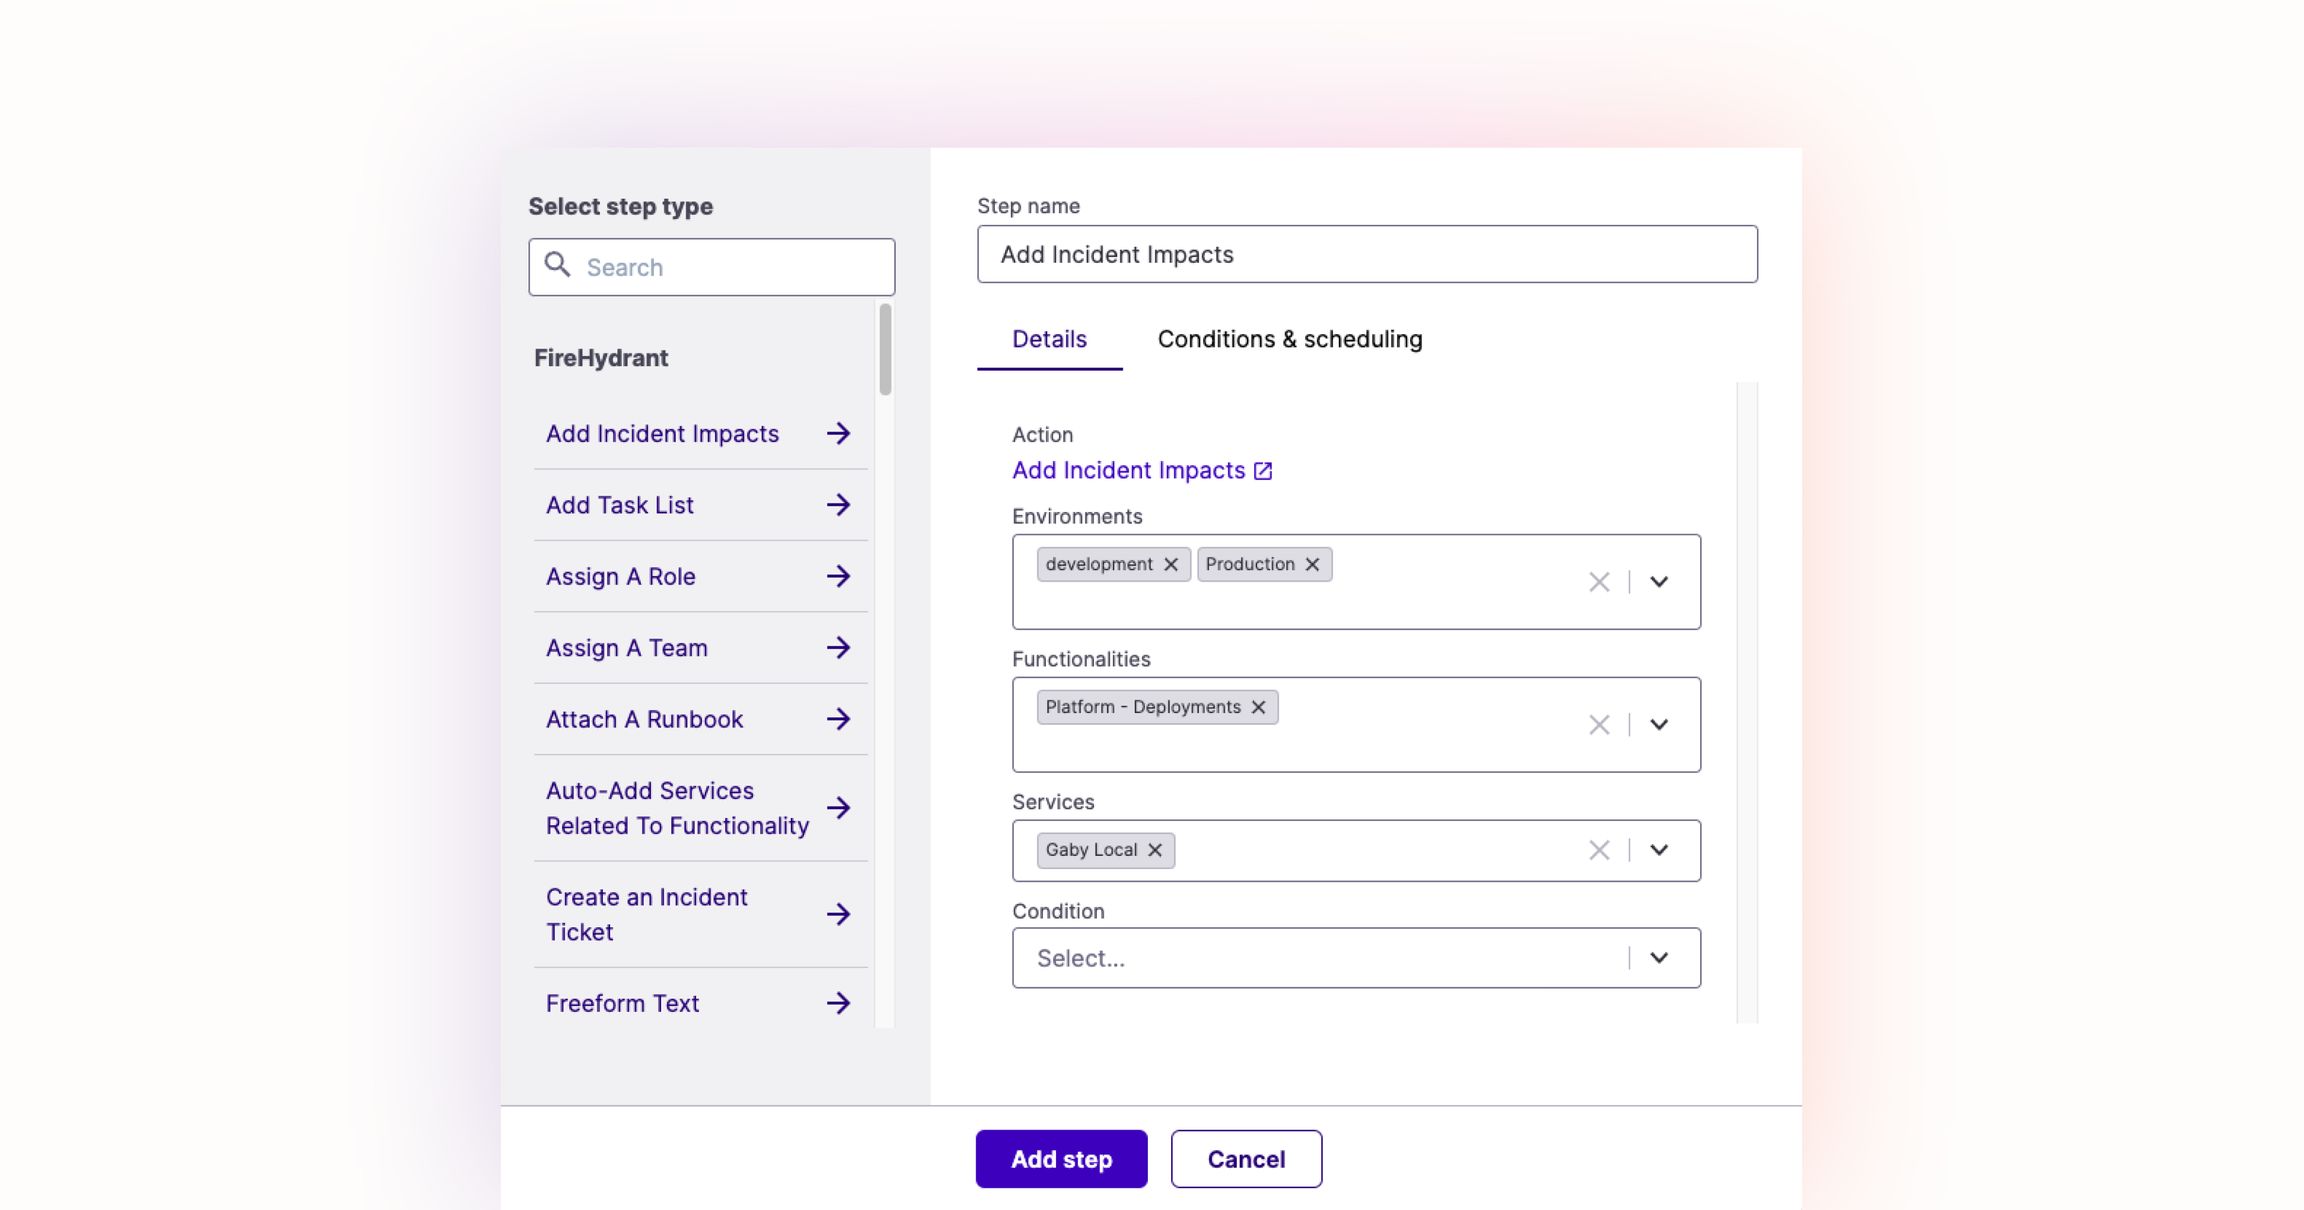Select the Details tab

[x=1049, y=339]
